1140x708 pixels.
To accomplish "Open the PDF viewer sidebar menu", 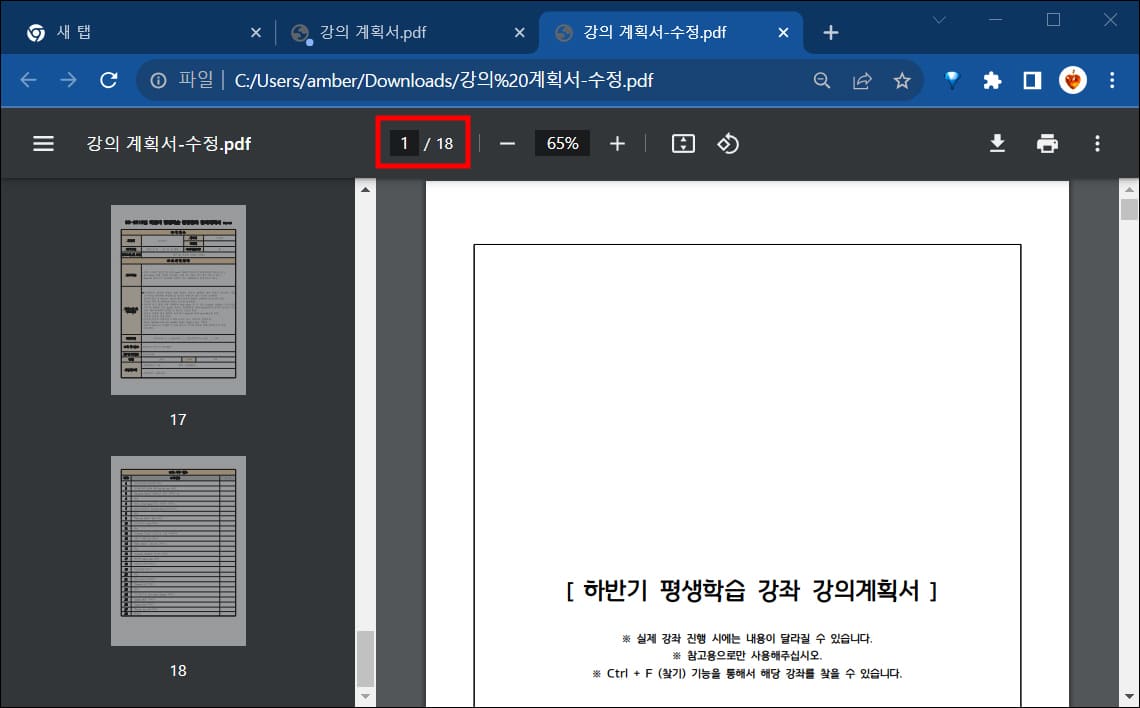I will click(x=43, y=142).
